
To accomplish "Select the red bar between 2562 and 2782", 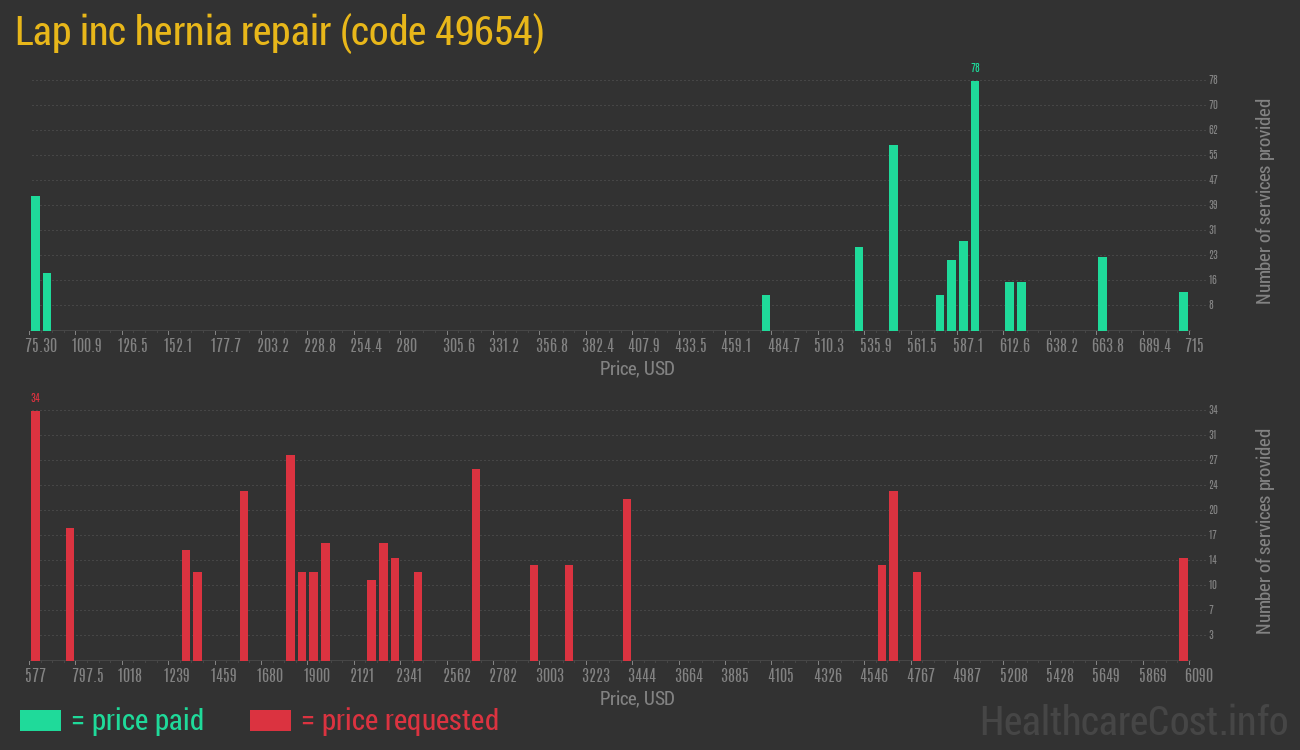I will click(x=476, y=565).
